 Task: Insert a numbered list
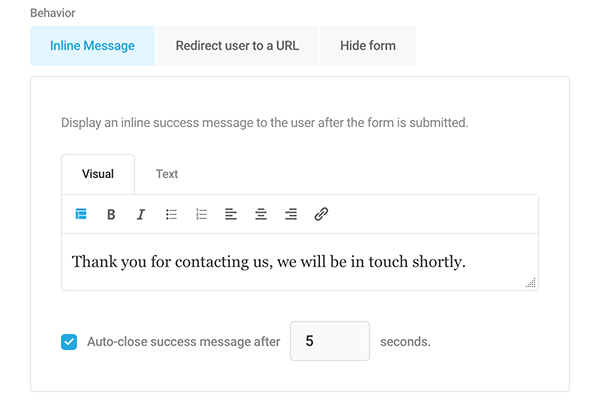coord(201,214)
